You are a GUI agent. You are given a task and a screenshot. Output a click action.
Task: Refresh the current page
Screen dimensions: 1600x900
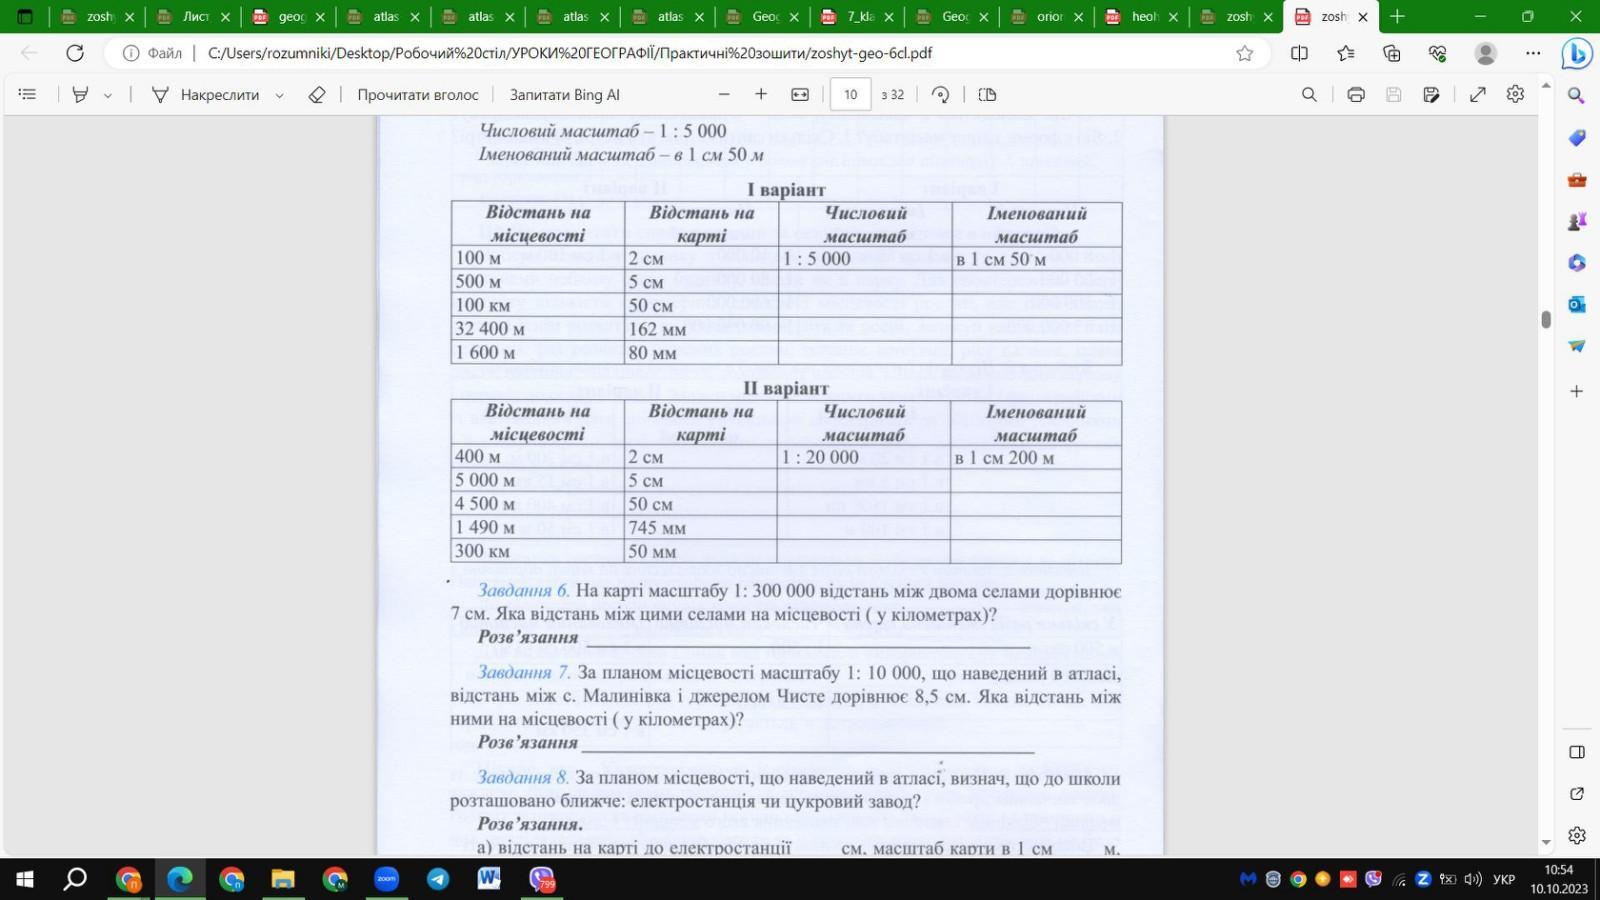[x=75, y=53]
